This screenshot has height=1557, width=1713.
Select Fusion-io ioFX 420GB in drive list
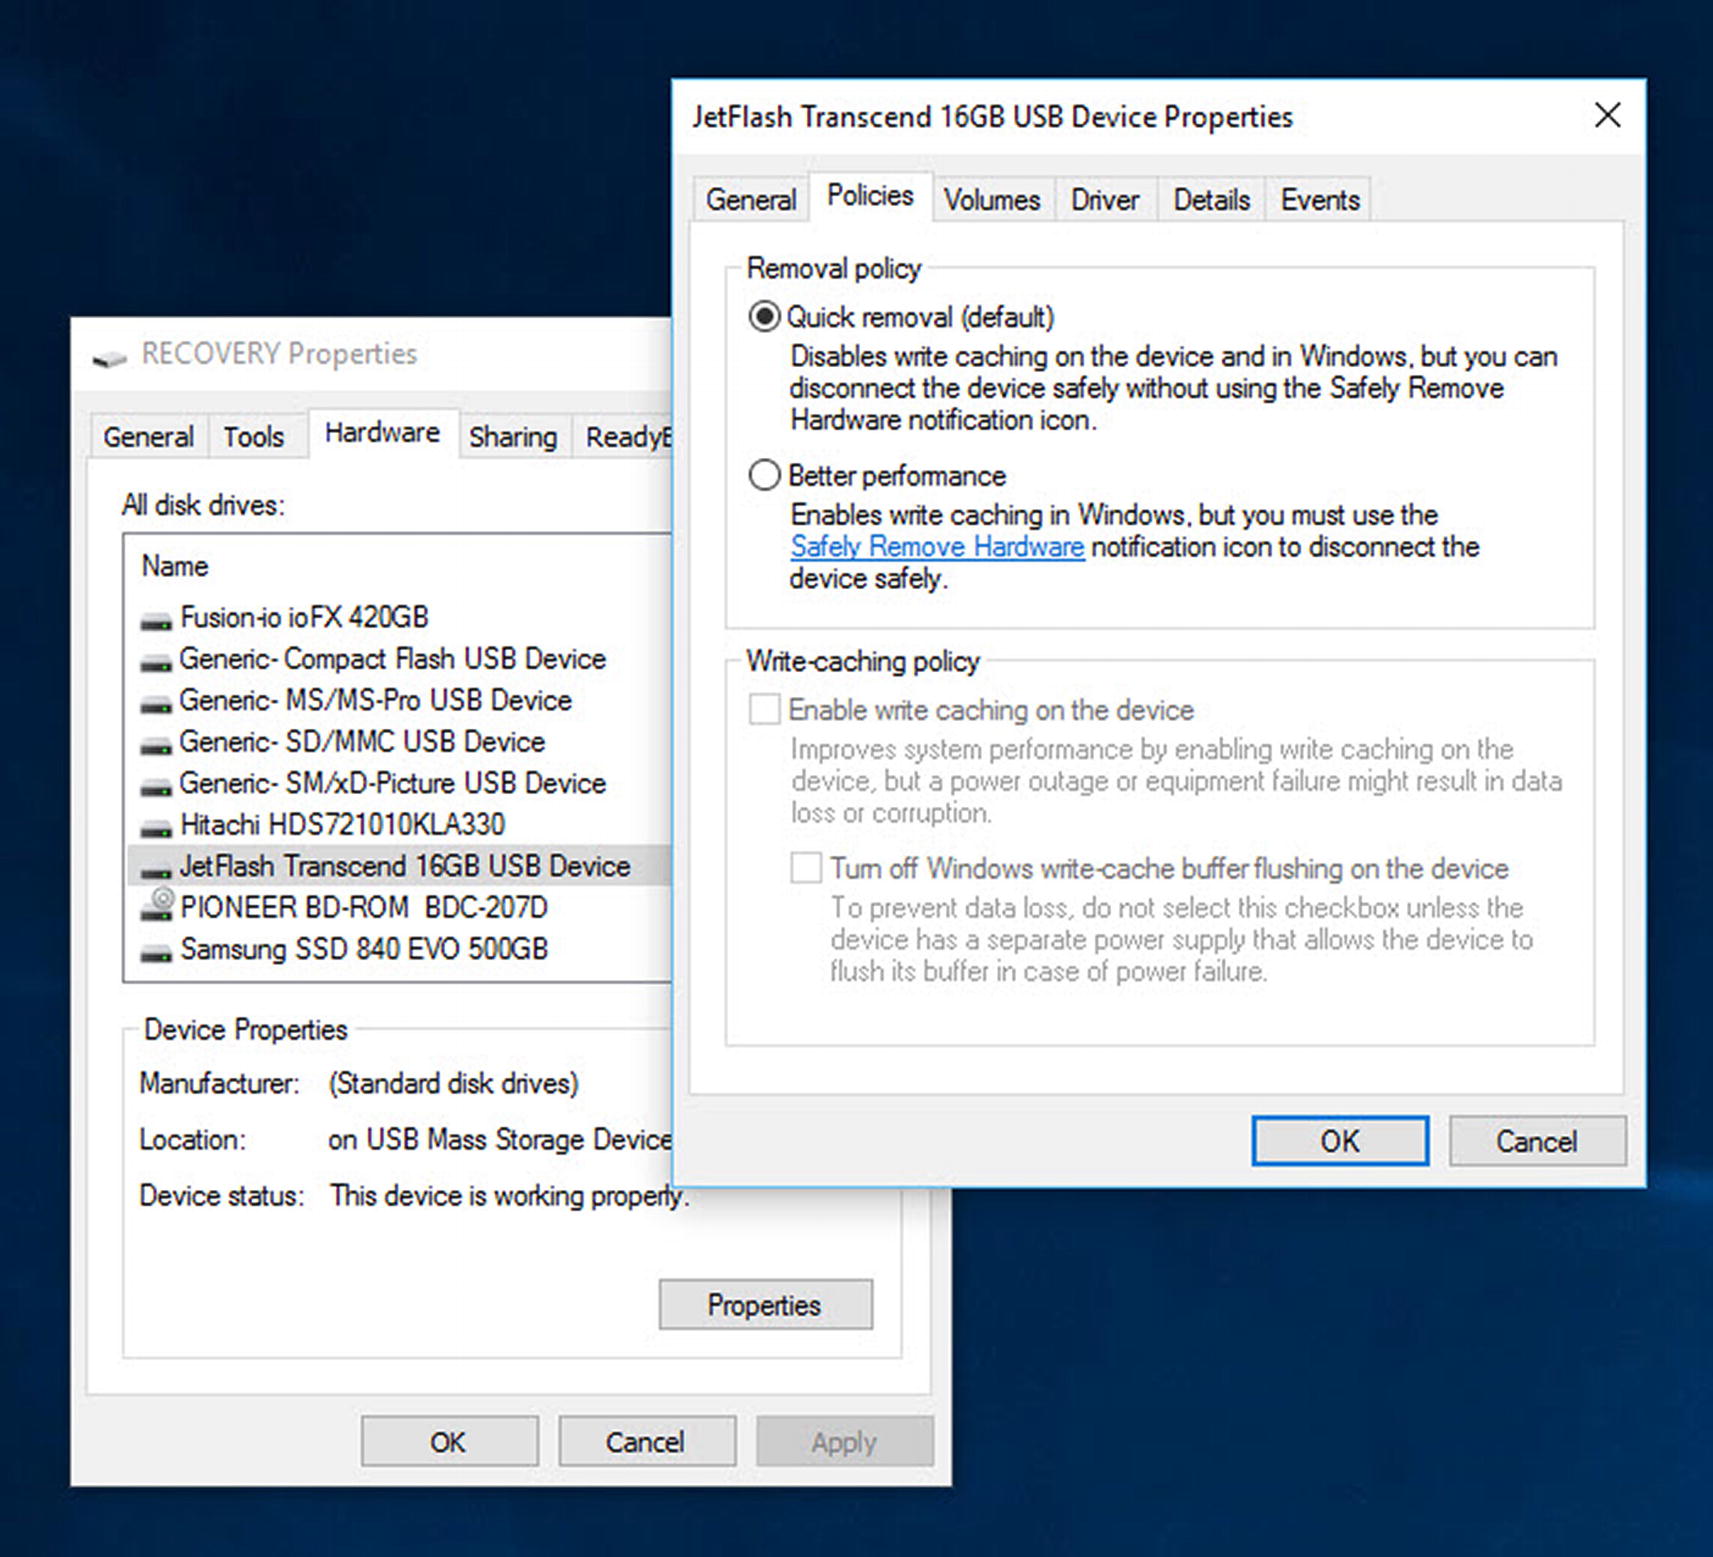click(400, 618)
